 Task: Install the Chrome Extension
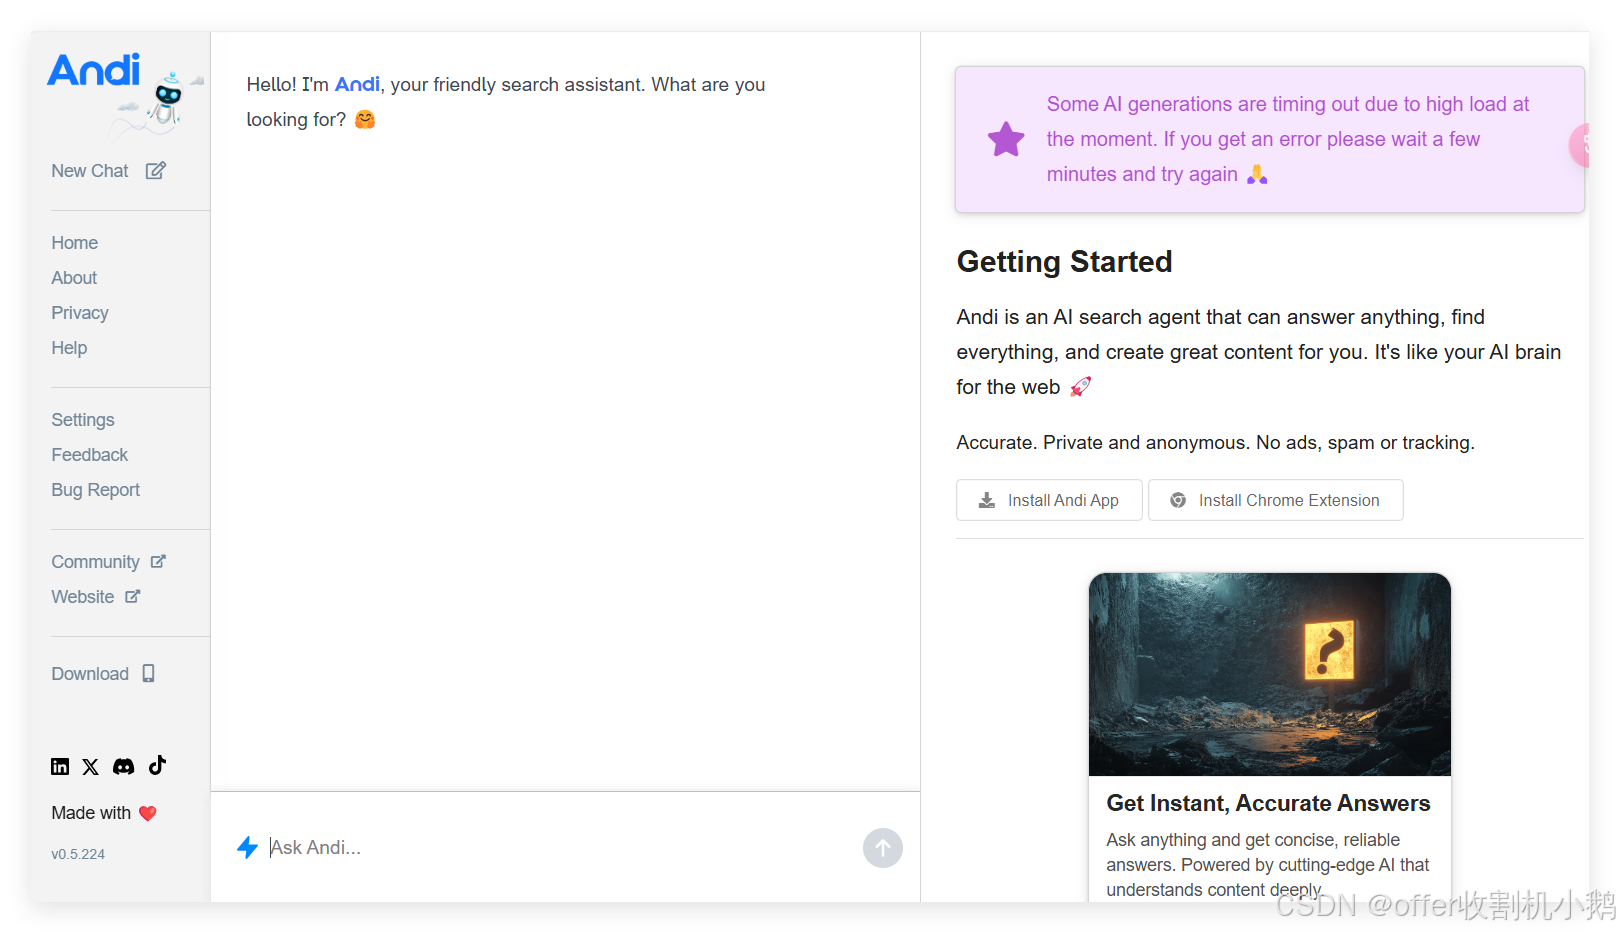tap(1276, 500)
